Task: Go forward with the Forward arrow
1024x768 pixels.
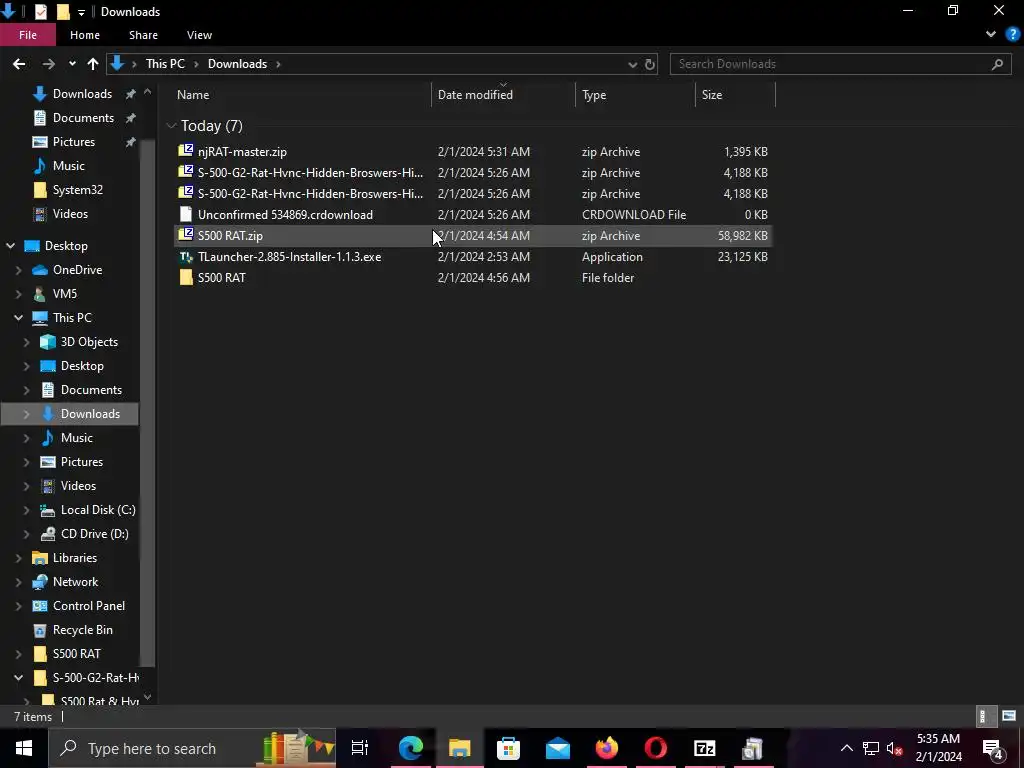Action: [48, 64]
